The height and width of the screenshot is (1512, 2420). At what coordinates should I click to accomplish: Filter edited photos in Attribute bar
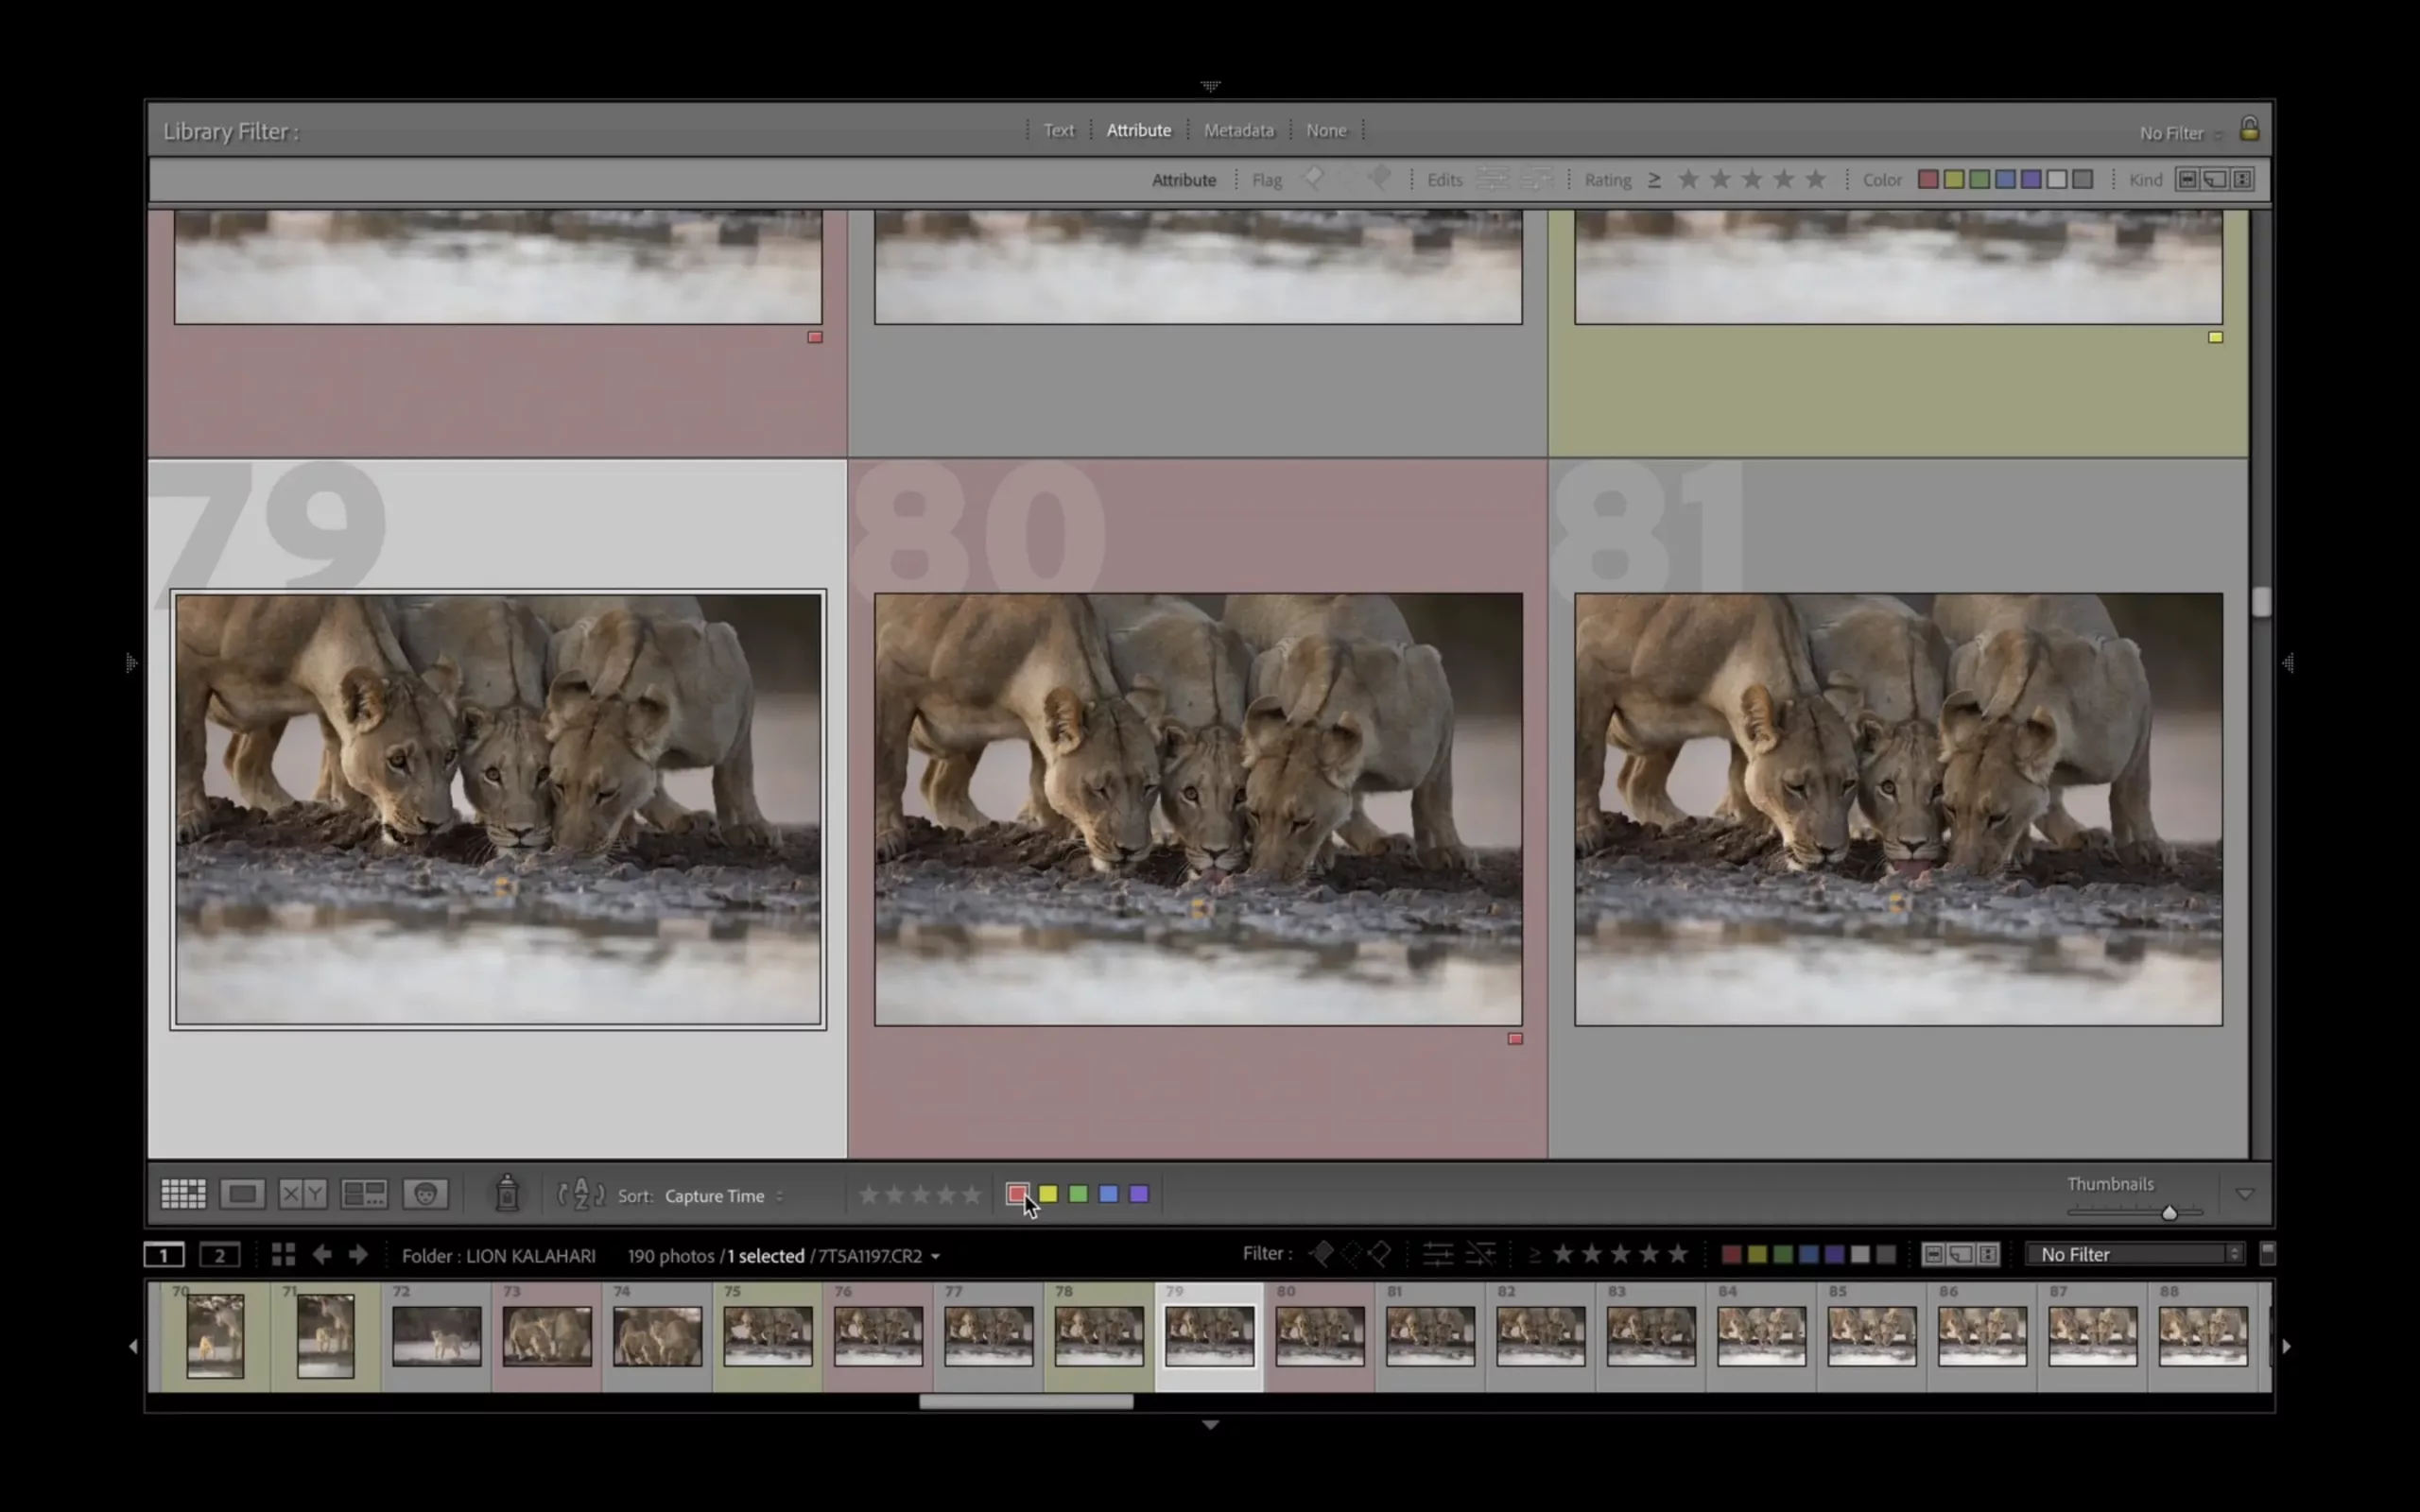pos(1492,179)
